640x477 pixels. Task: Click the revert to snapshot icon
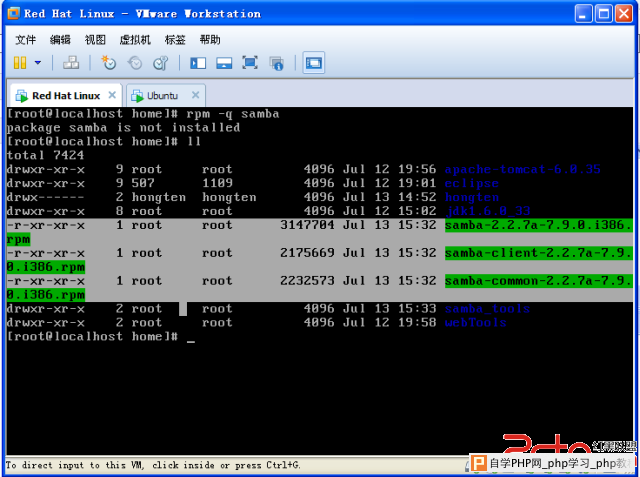tap(134, 63)
